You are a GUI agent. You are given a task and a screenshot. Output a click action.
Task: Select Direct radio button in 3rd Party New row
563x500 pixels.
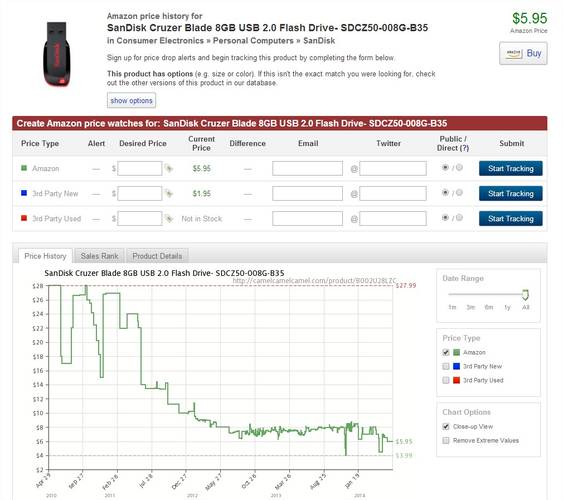click(x=459, y=192)
